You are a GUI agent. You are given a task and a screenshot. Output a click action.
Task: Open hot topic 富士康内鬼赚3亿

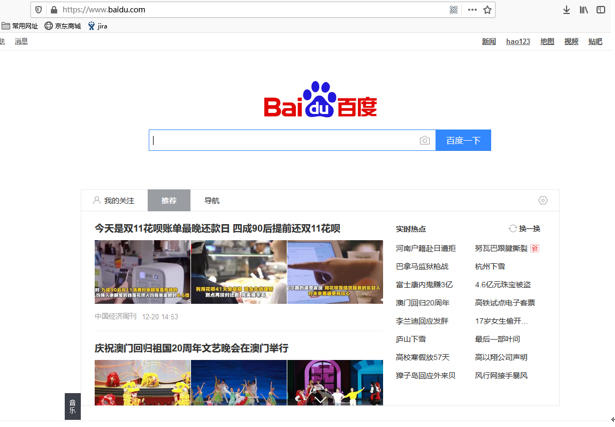point(424,284)
